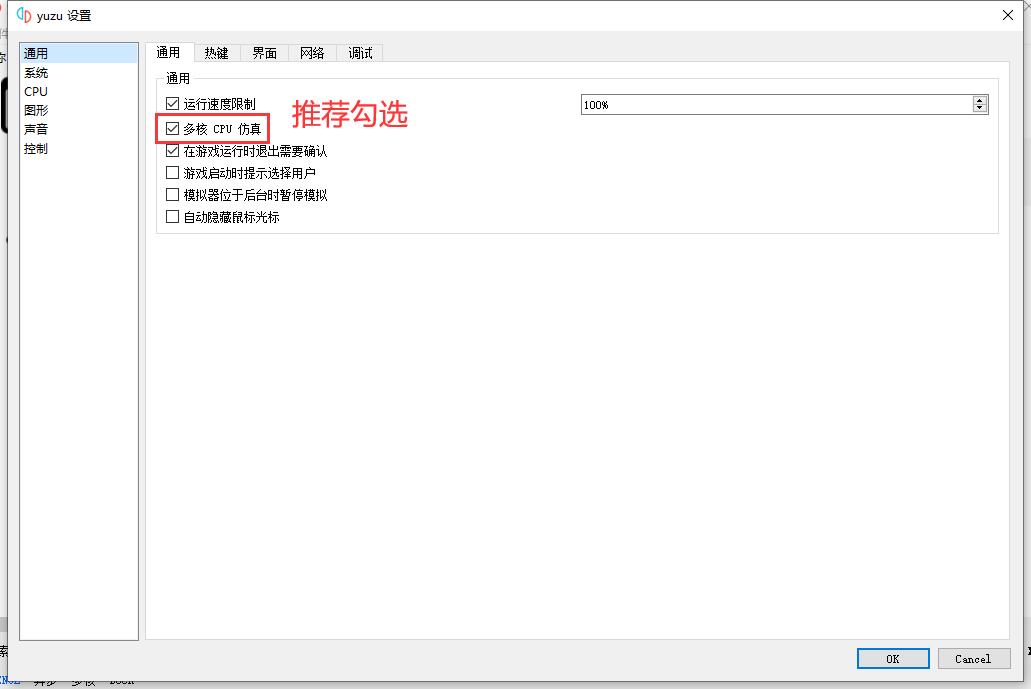Disable 在游戏运行时退出需要确认 confirmation option
The height and width of the screenshot is (689, 1031).
coord(172,150)
